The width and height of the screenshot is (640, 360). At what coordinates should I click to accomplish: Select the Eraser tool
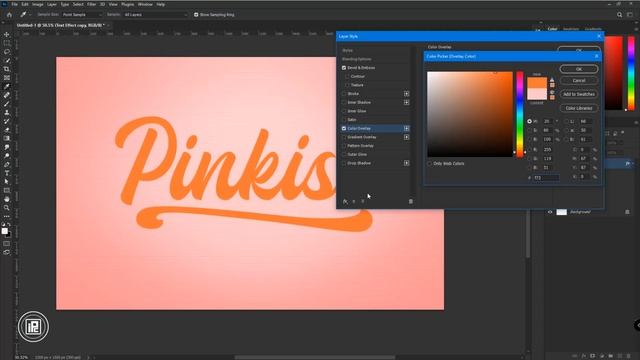7,130
